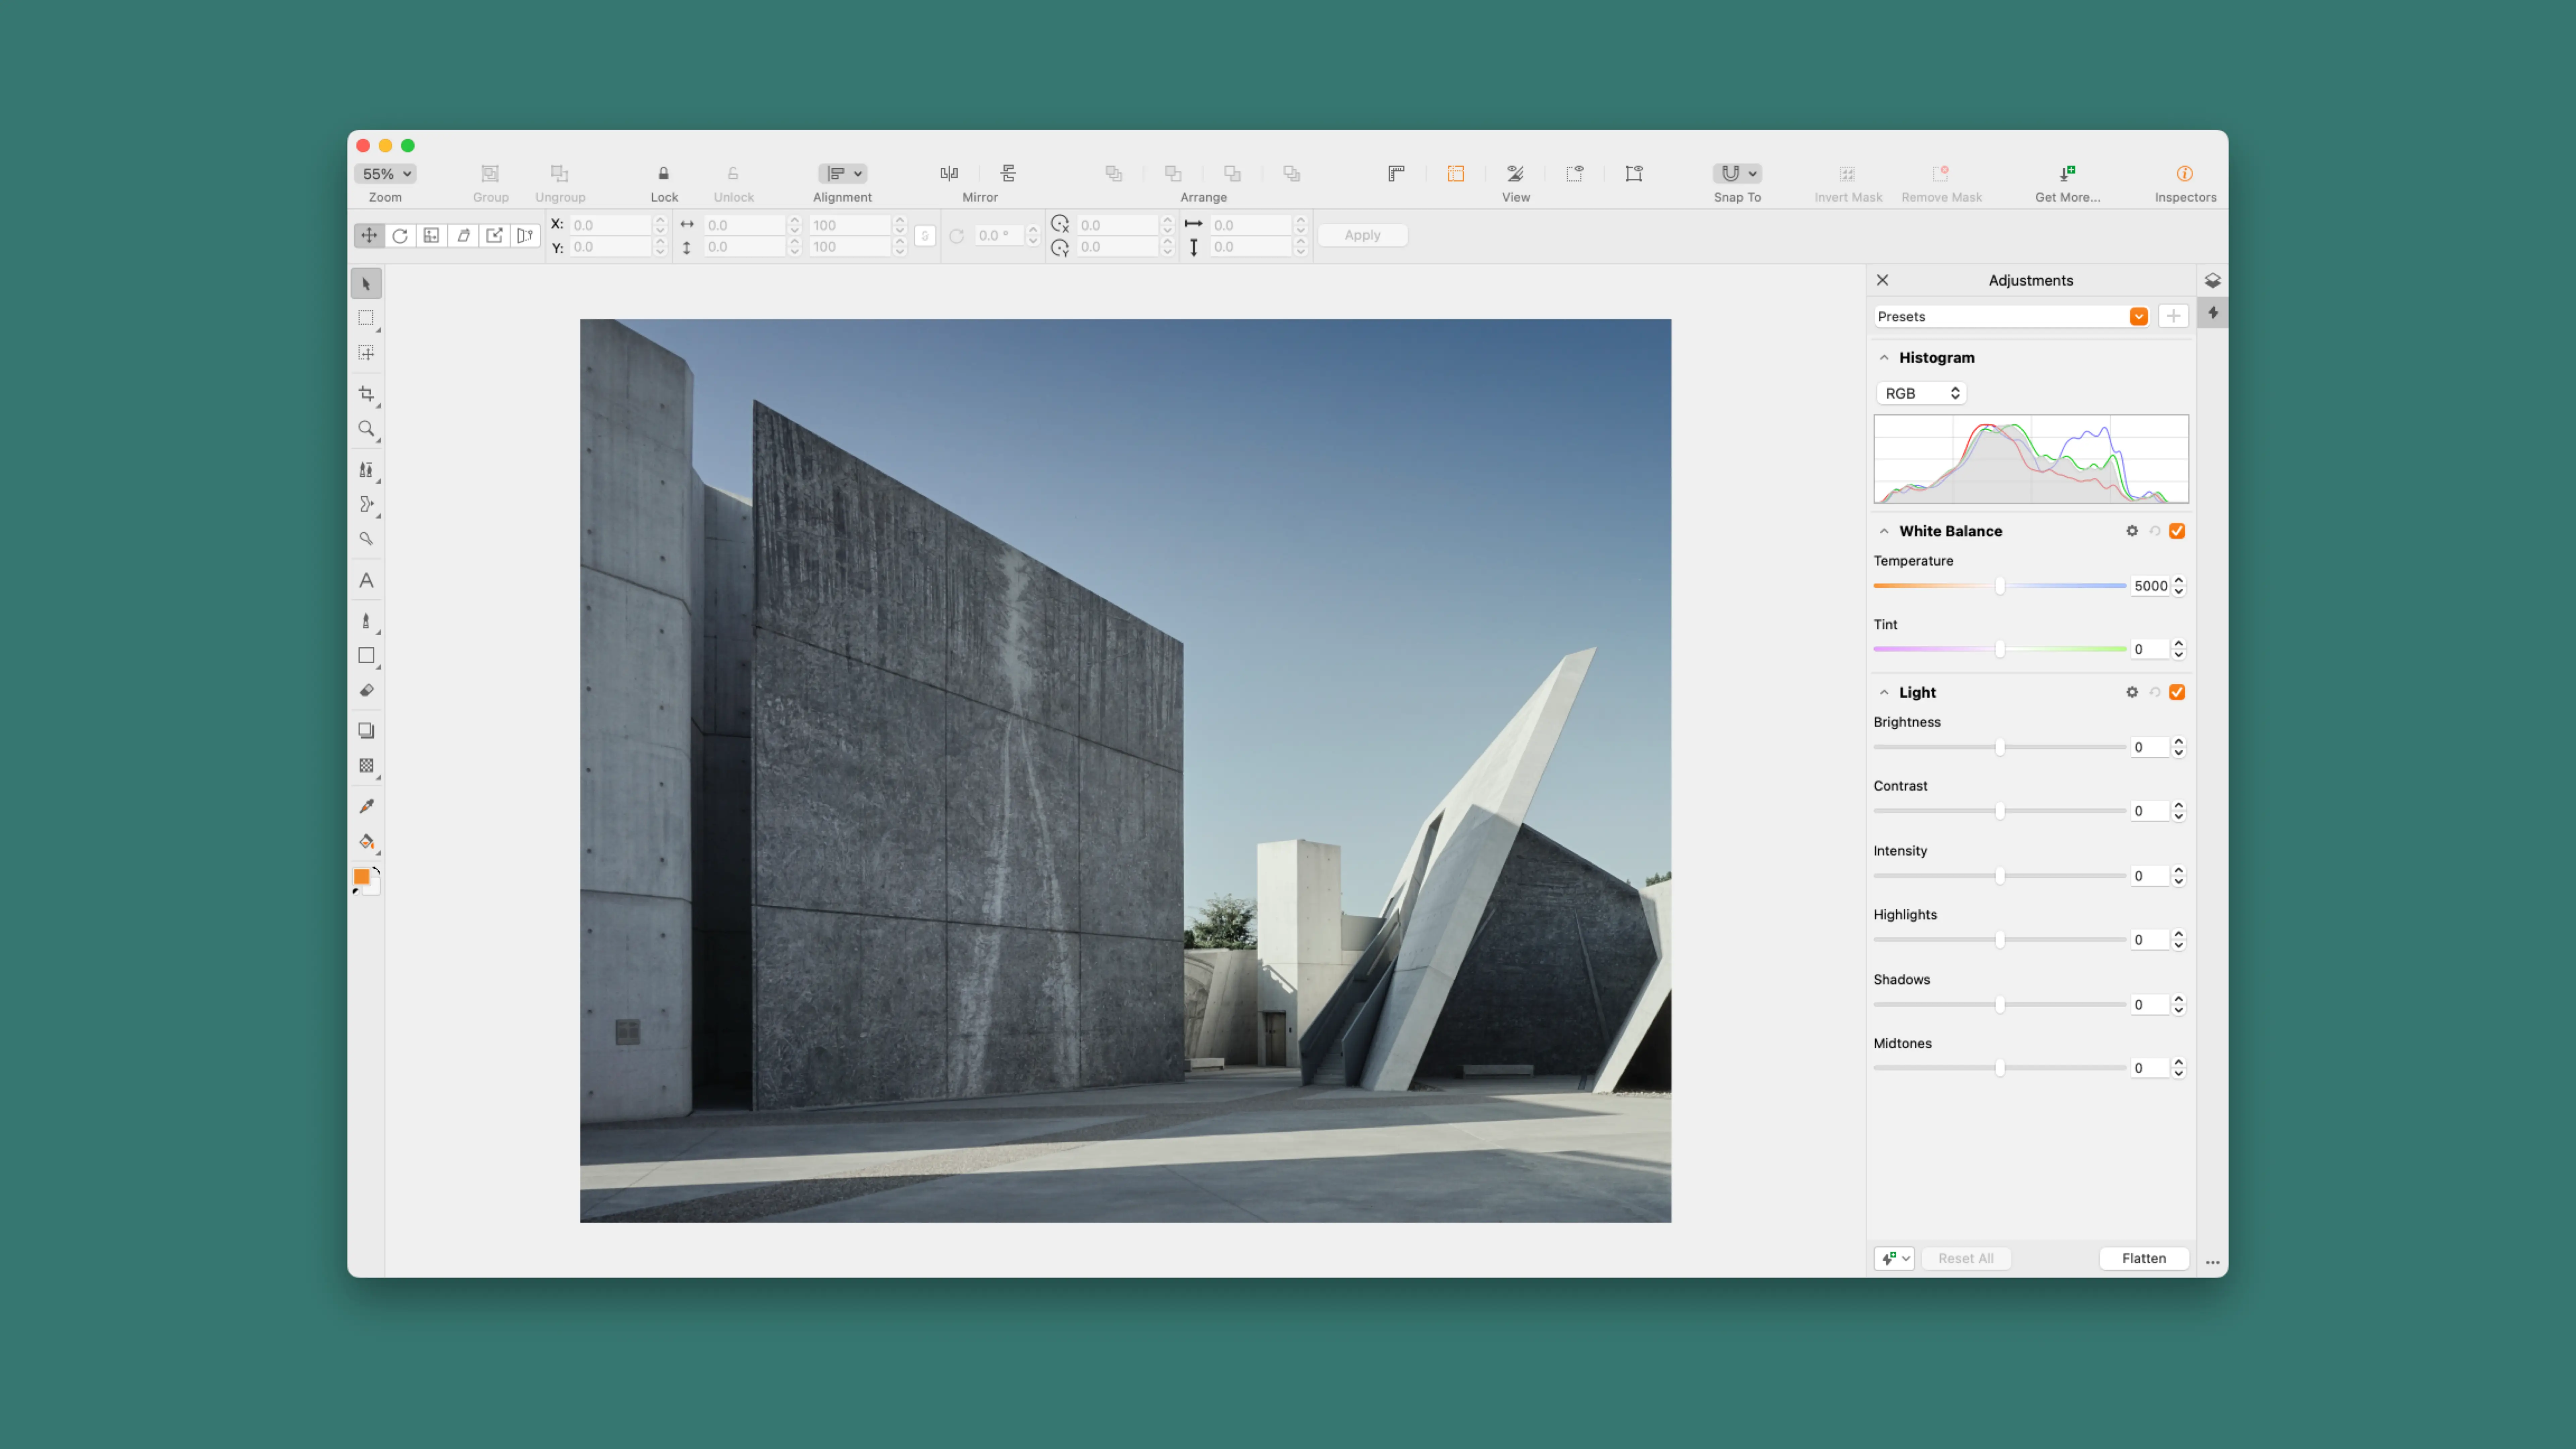Switch to the Adjustments lightning tab
Image resolution: width=2576 pixels, height=1449 pixels.
2213,313
